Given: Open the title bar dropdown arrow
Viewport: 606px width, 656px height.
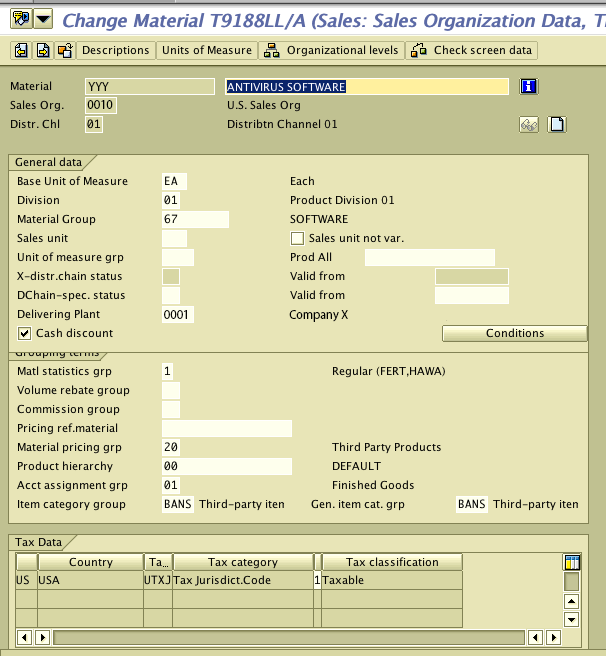Looking at the screenshot, I should click(x=44, y=19).
